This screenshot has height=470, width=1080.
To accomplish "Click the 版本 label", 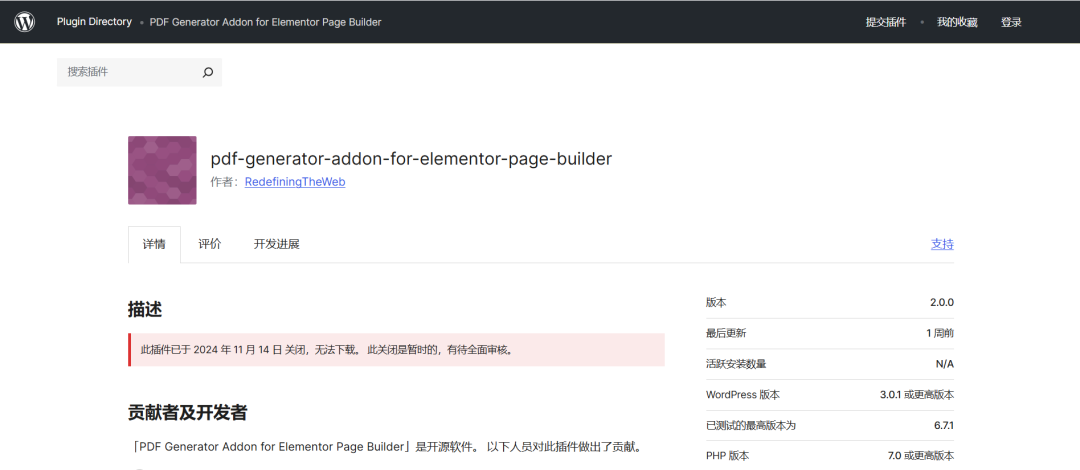I will [716, 303].
